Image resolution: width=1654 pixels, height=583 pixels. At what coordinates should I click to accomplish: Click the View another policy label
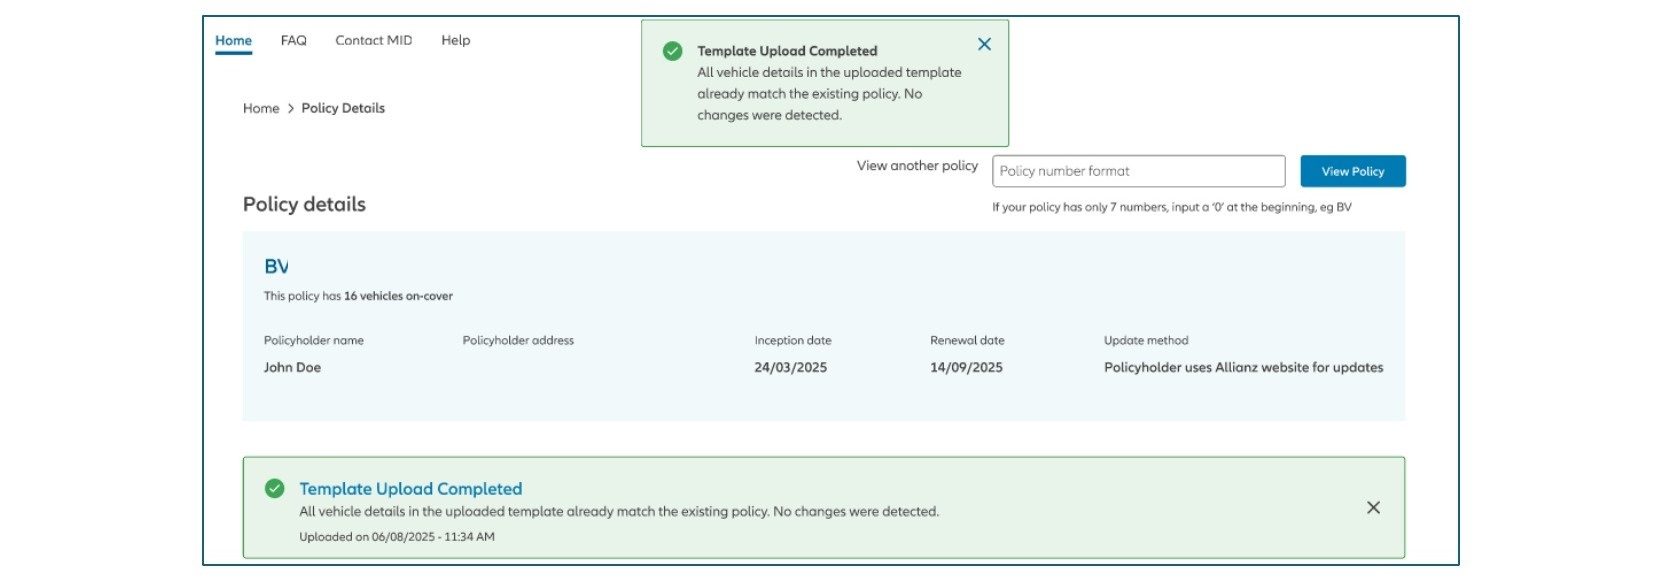click(917, 166)
